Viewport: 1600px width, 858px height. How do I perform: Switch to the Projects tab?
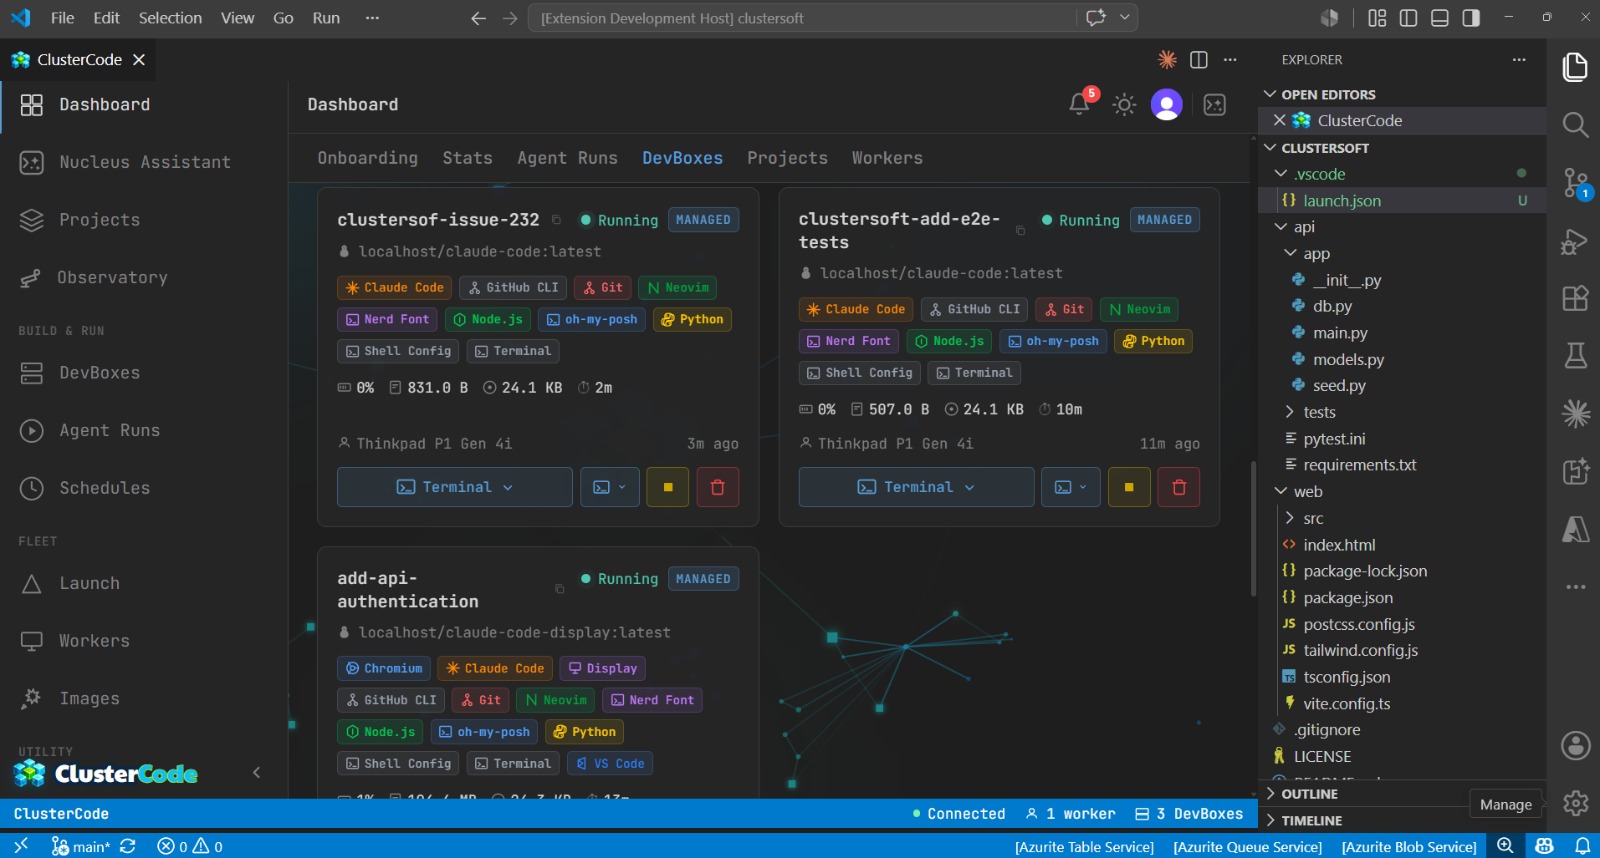tap(787, 158)
